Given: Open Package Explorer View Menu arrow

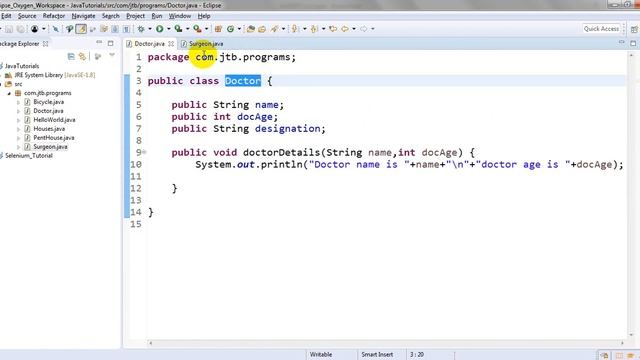Looking at the screenshot, I should pyautogui.click(x=112, y=56).
